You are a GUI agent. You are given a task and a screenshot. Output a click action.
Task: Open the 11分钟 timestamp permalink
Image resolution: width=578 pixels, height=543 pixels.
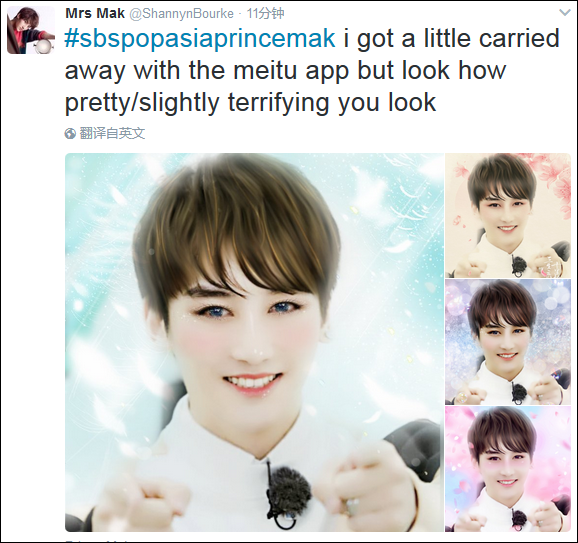pyautogui.click(x=265, y=14)
